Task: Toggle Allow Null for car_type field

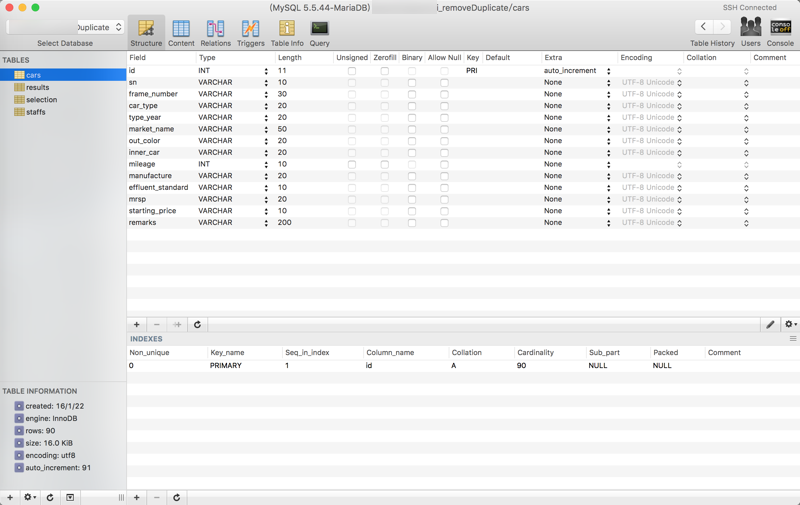Action: 444,106
